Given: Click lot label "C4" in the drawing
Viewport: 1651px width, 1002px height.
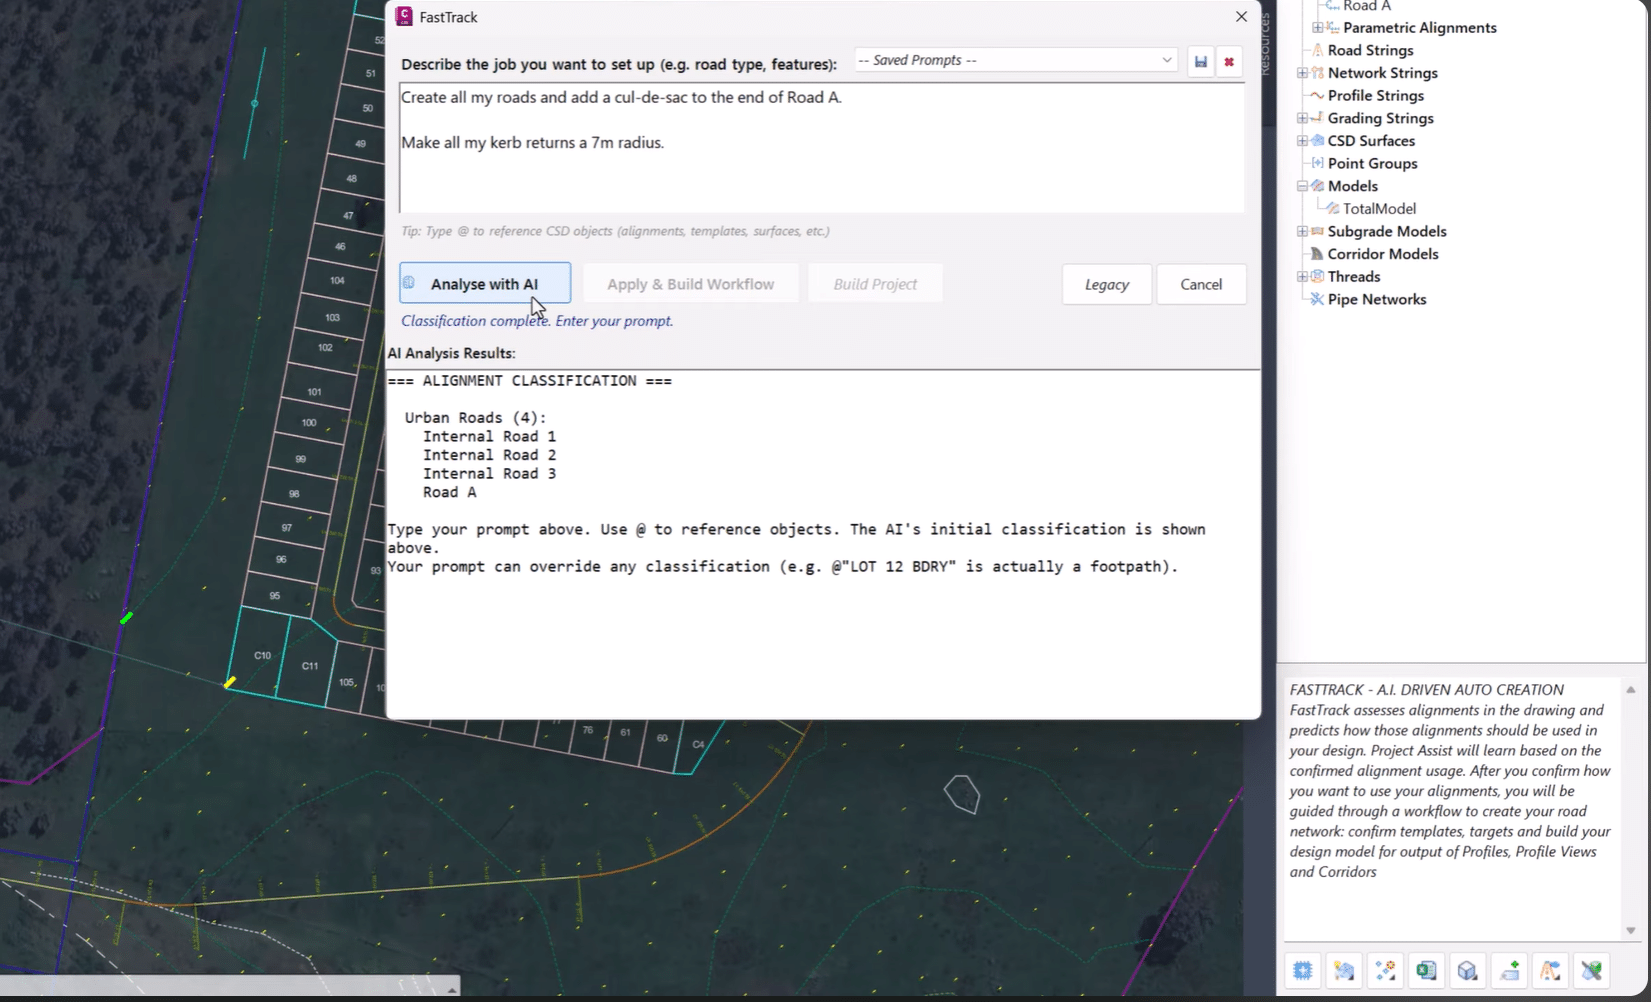Looking at the screenshot, I should click(x=698, y=744).
